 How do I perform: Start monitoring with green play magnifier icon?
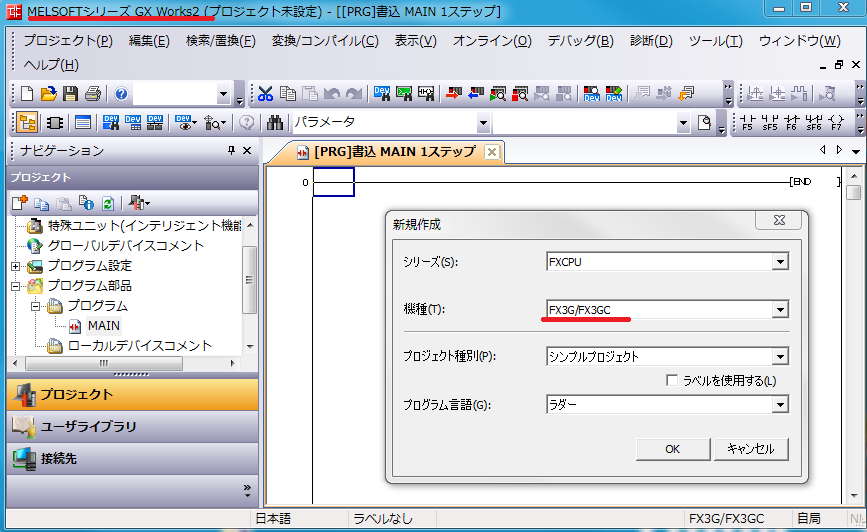498,93
